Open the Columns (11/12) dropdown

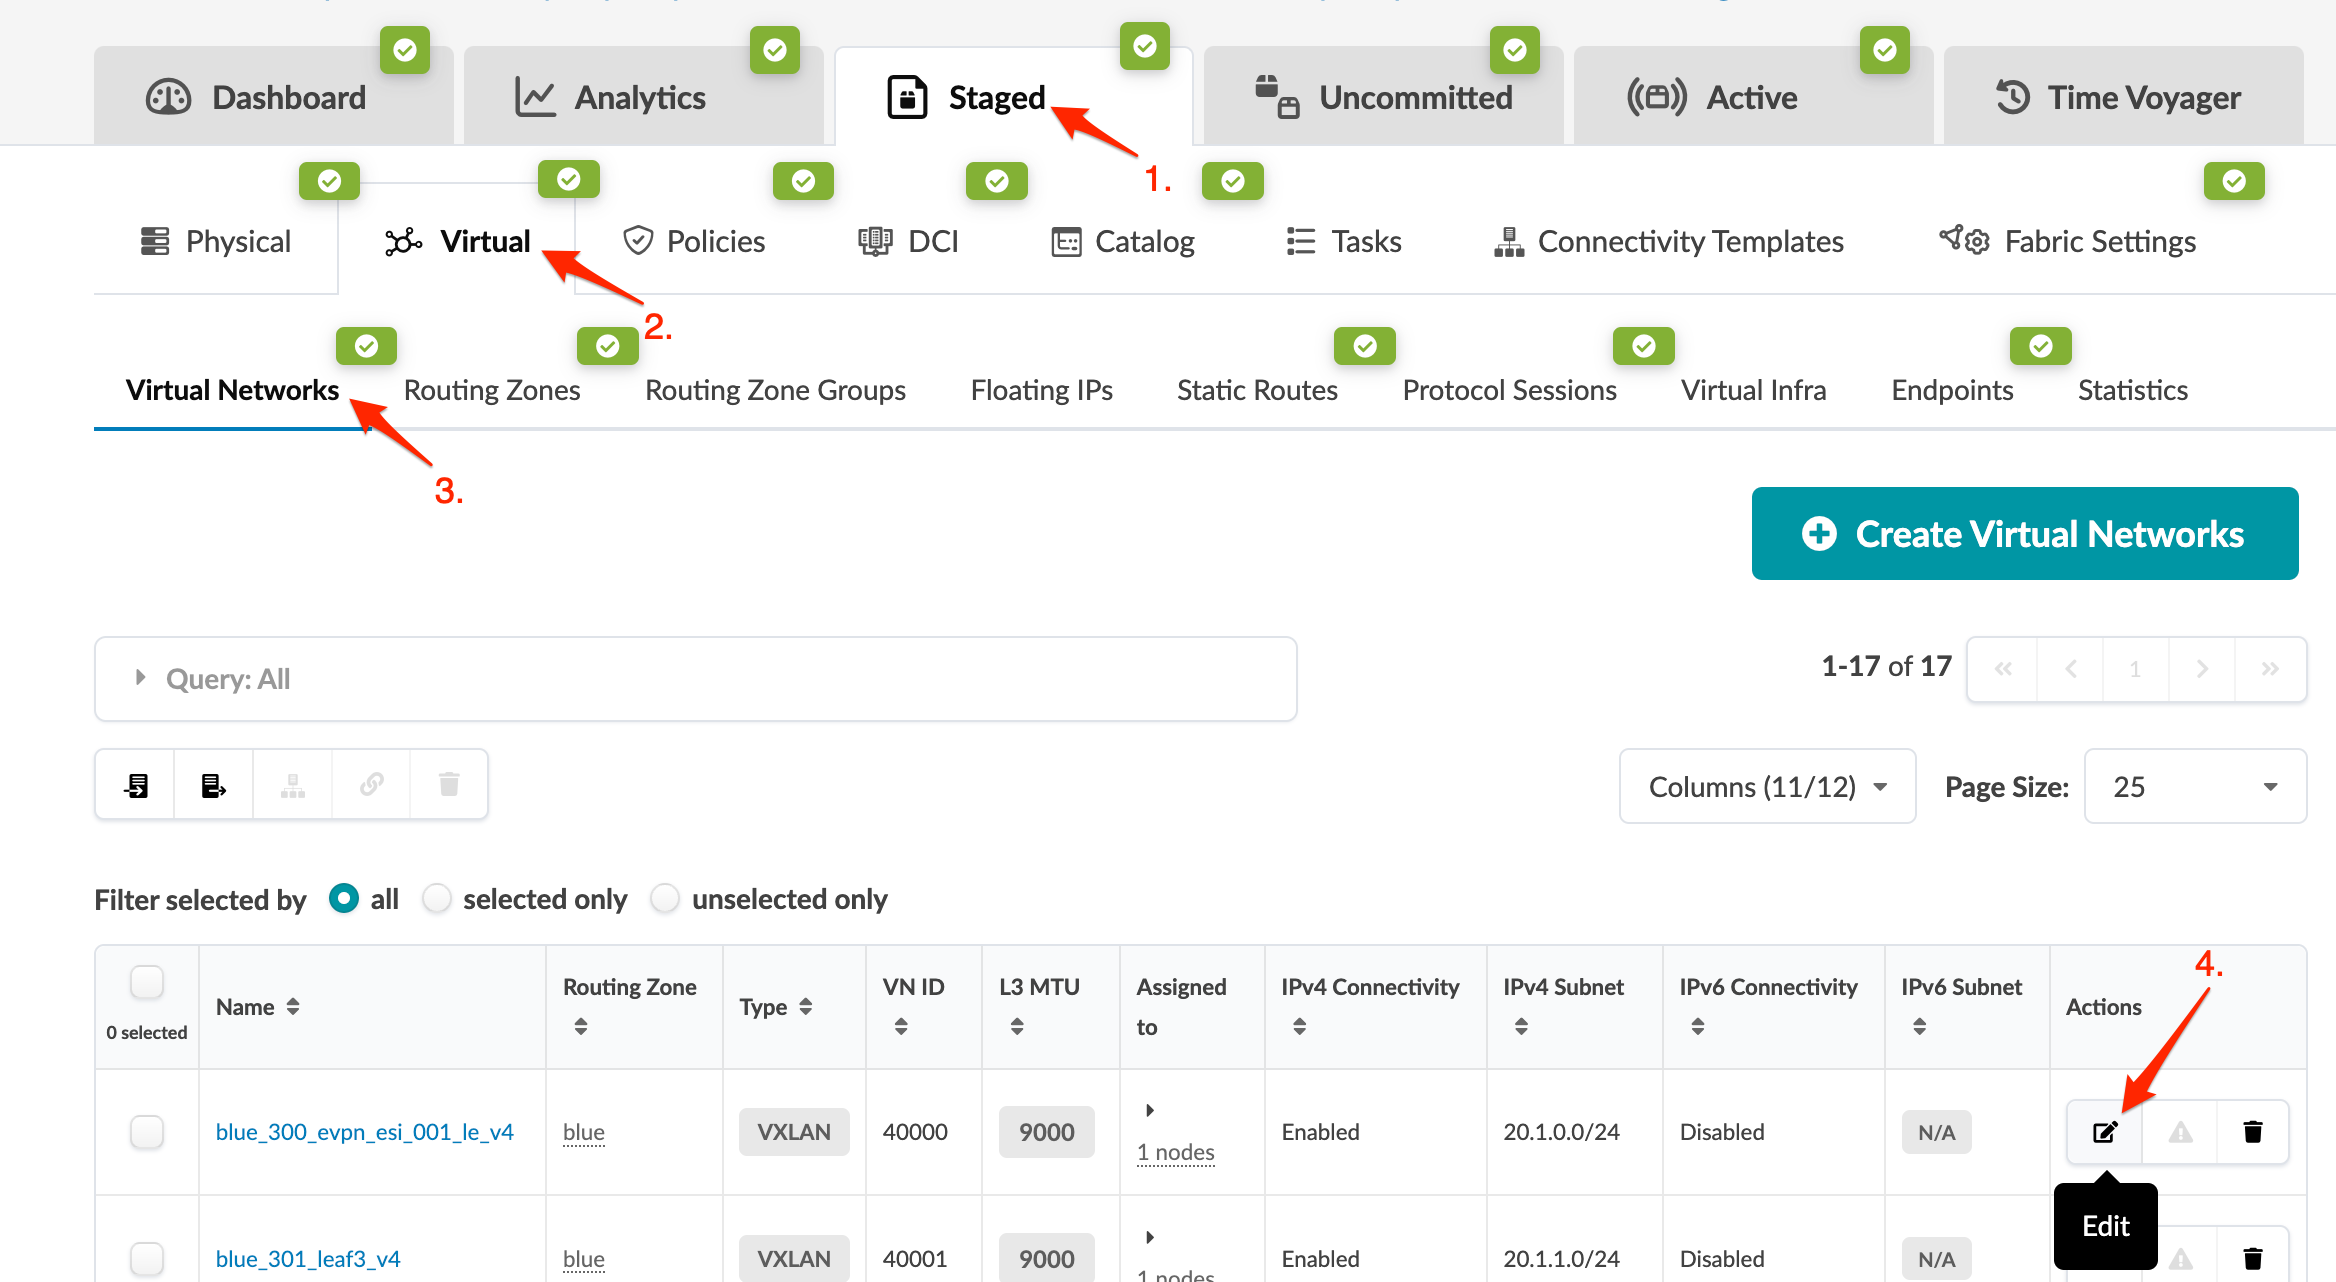tap(1767, 787)
